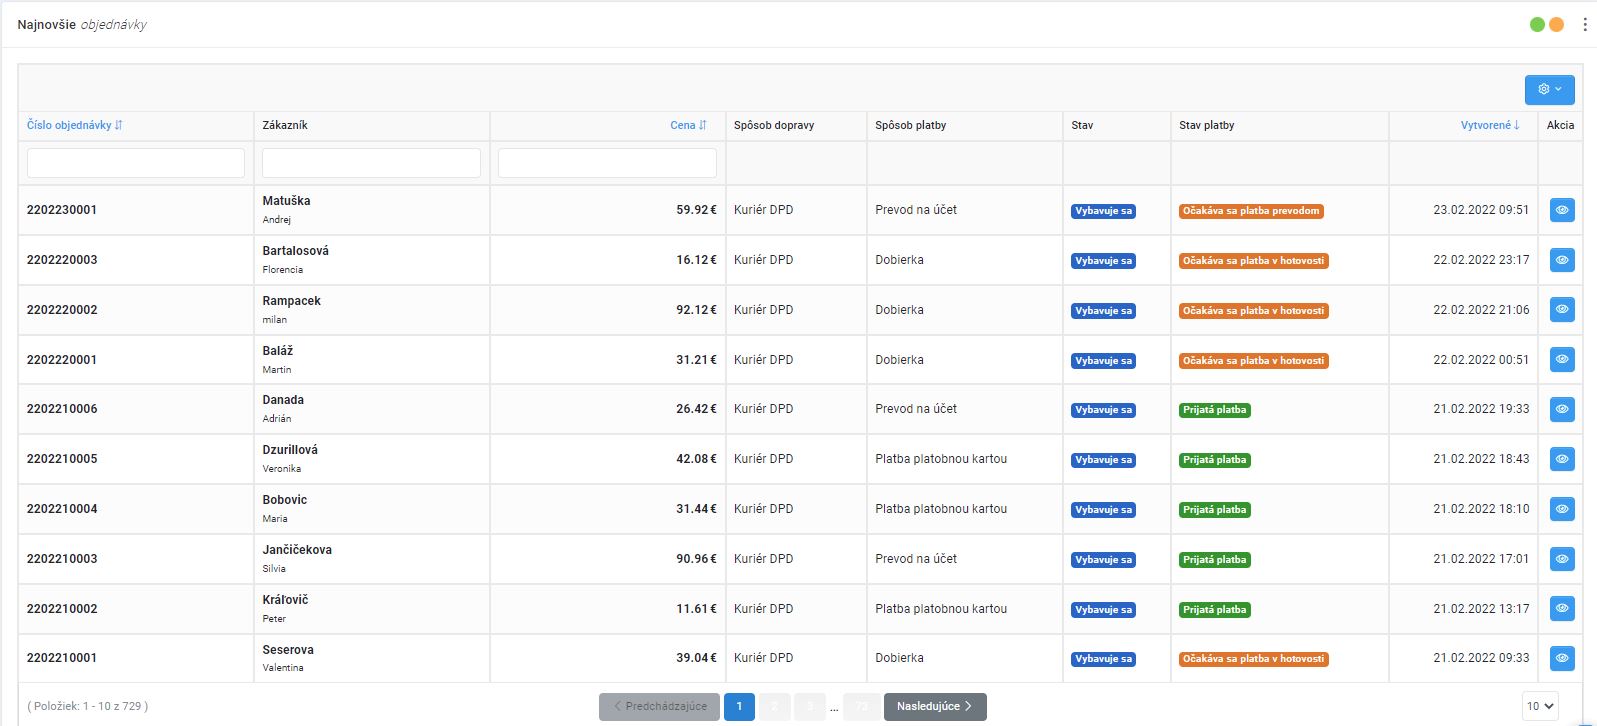
Task: Focus the Zákazník filter input
Action: coord(371,163)
